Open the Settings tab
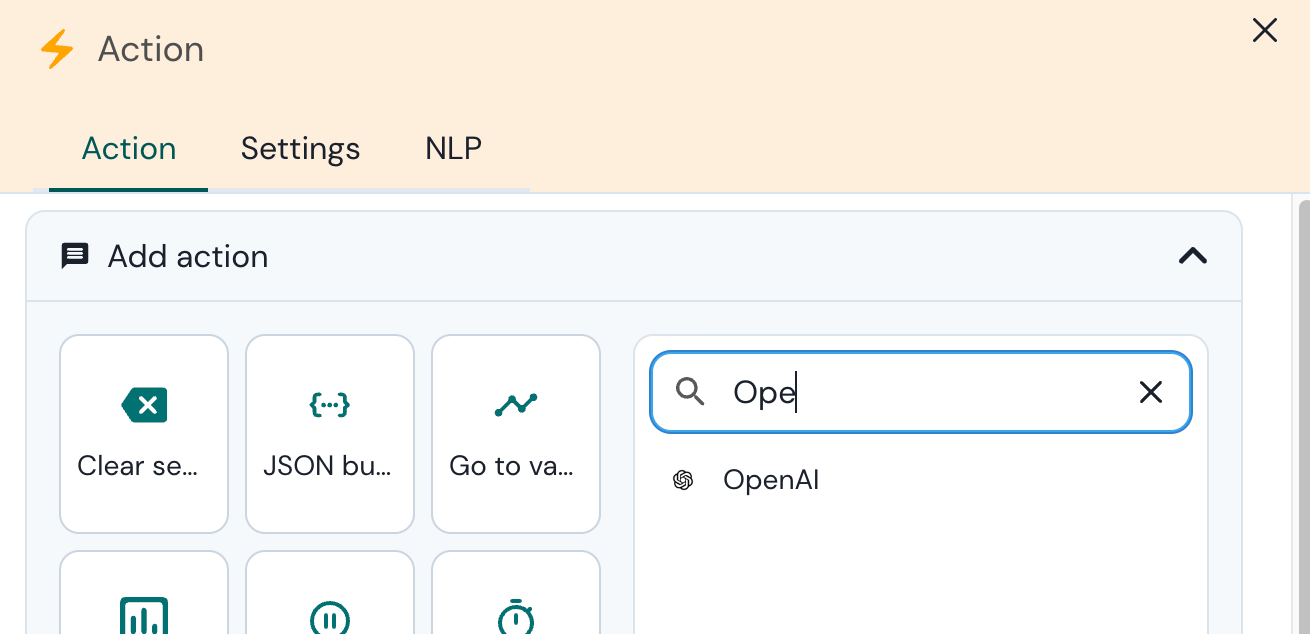This screenshot has width=1310, height=634. click(x=300, y=149)
